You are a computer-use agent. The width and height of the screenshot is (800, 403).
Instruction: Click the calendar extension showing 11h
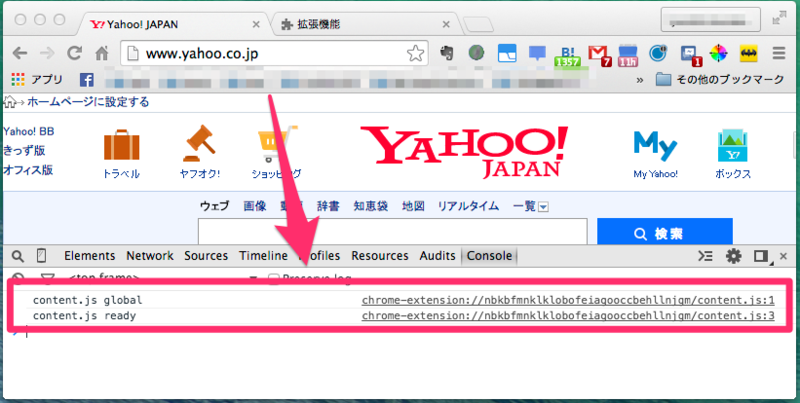point(628,56)
